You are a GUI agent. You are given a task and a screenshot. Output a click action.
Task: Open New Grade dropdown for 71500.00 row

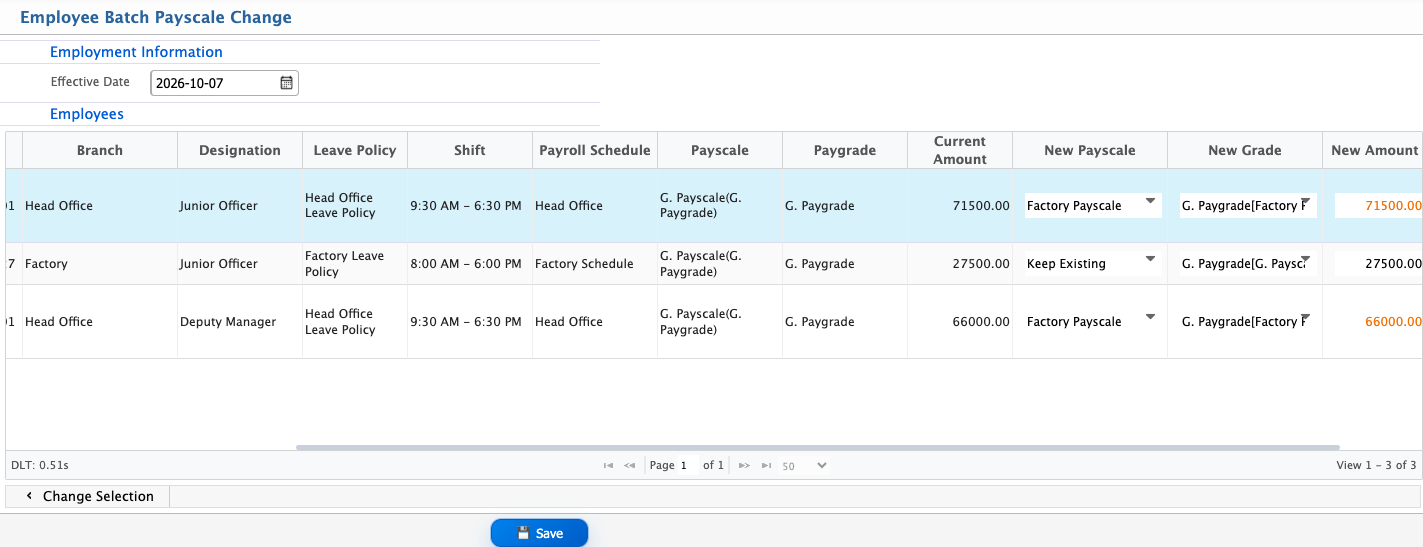pyautogui.click(x=1247, y=206)
